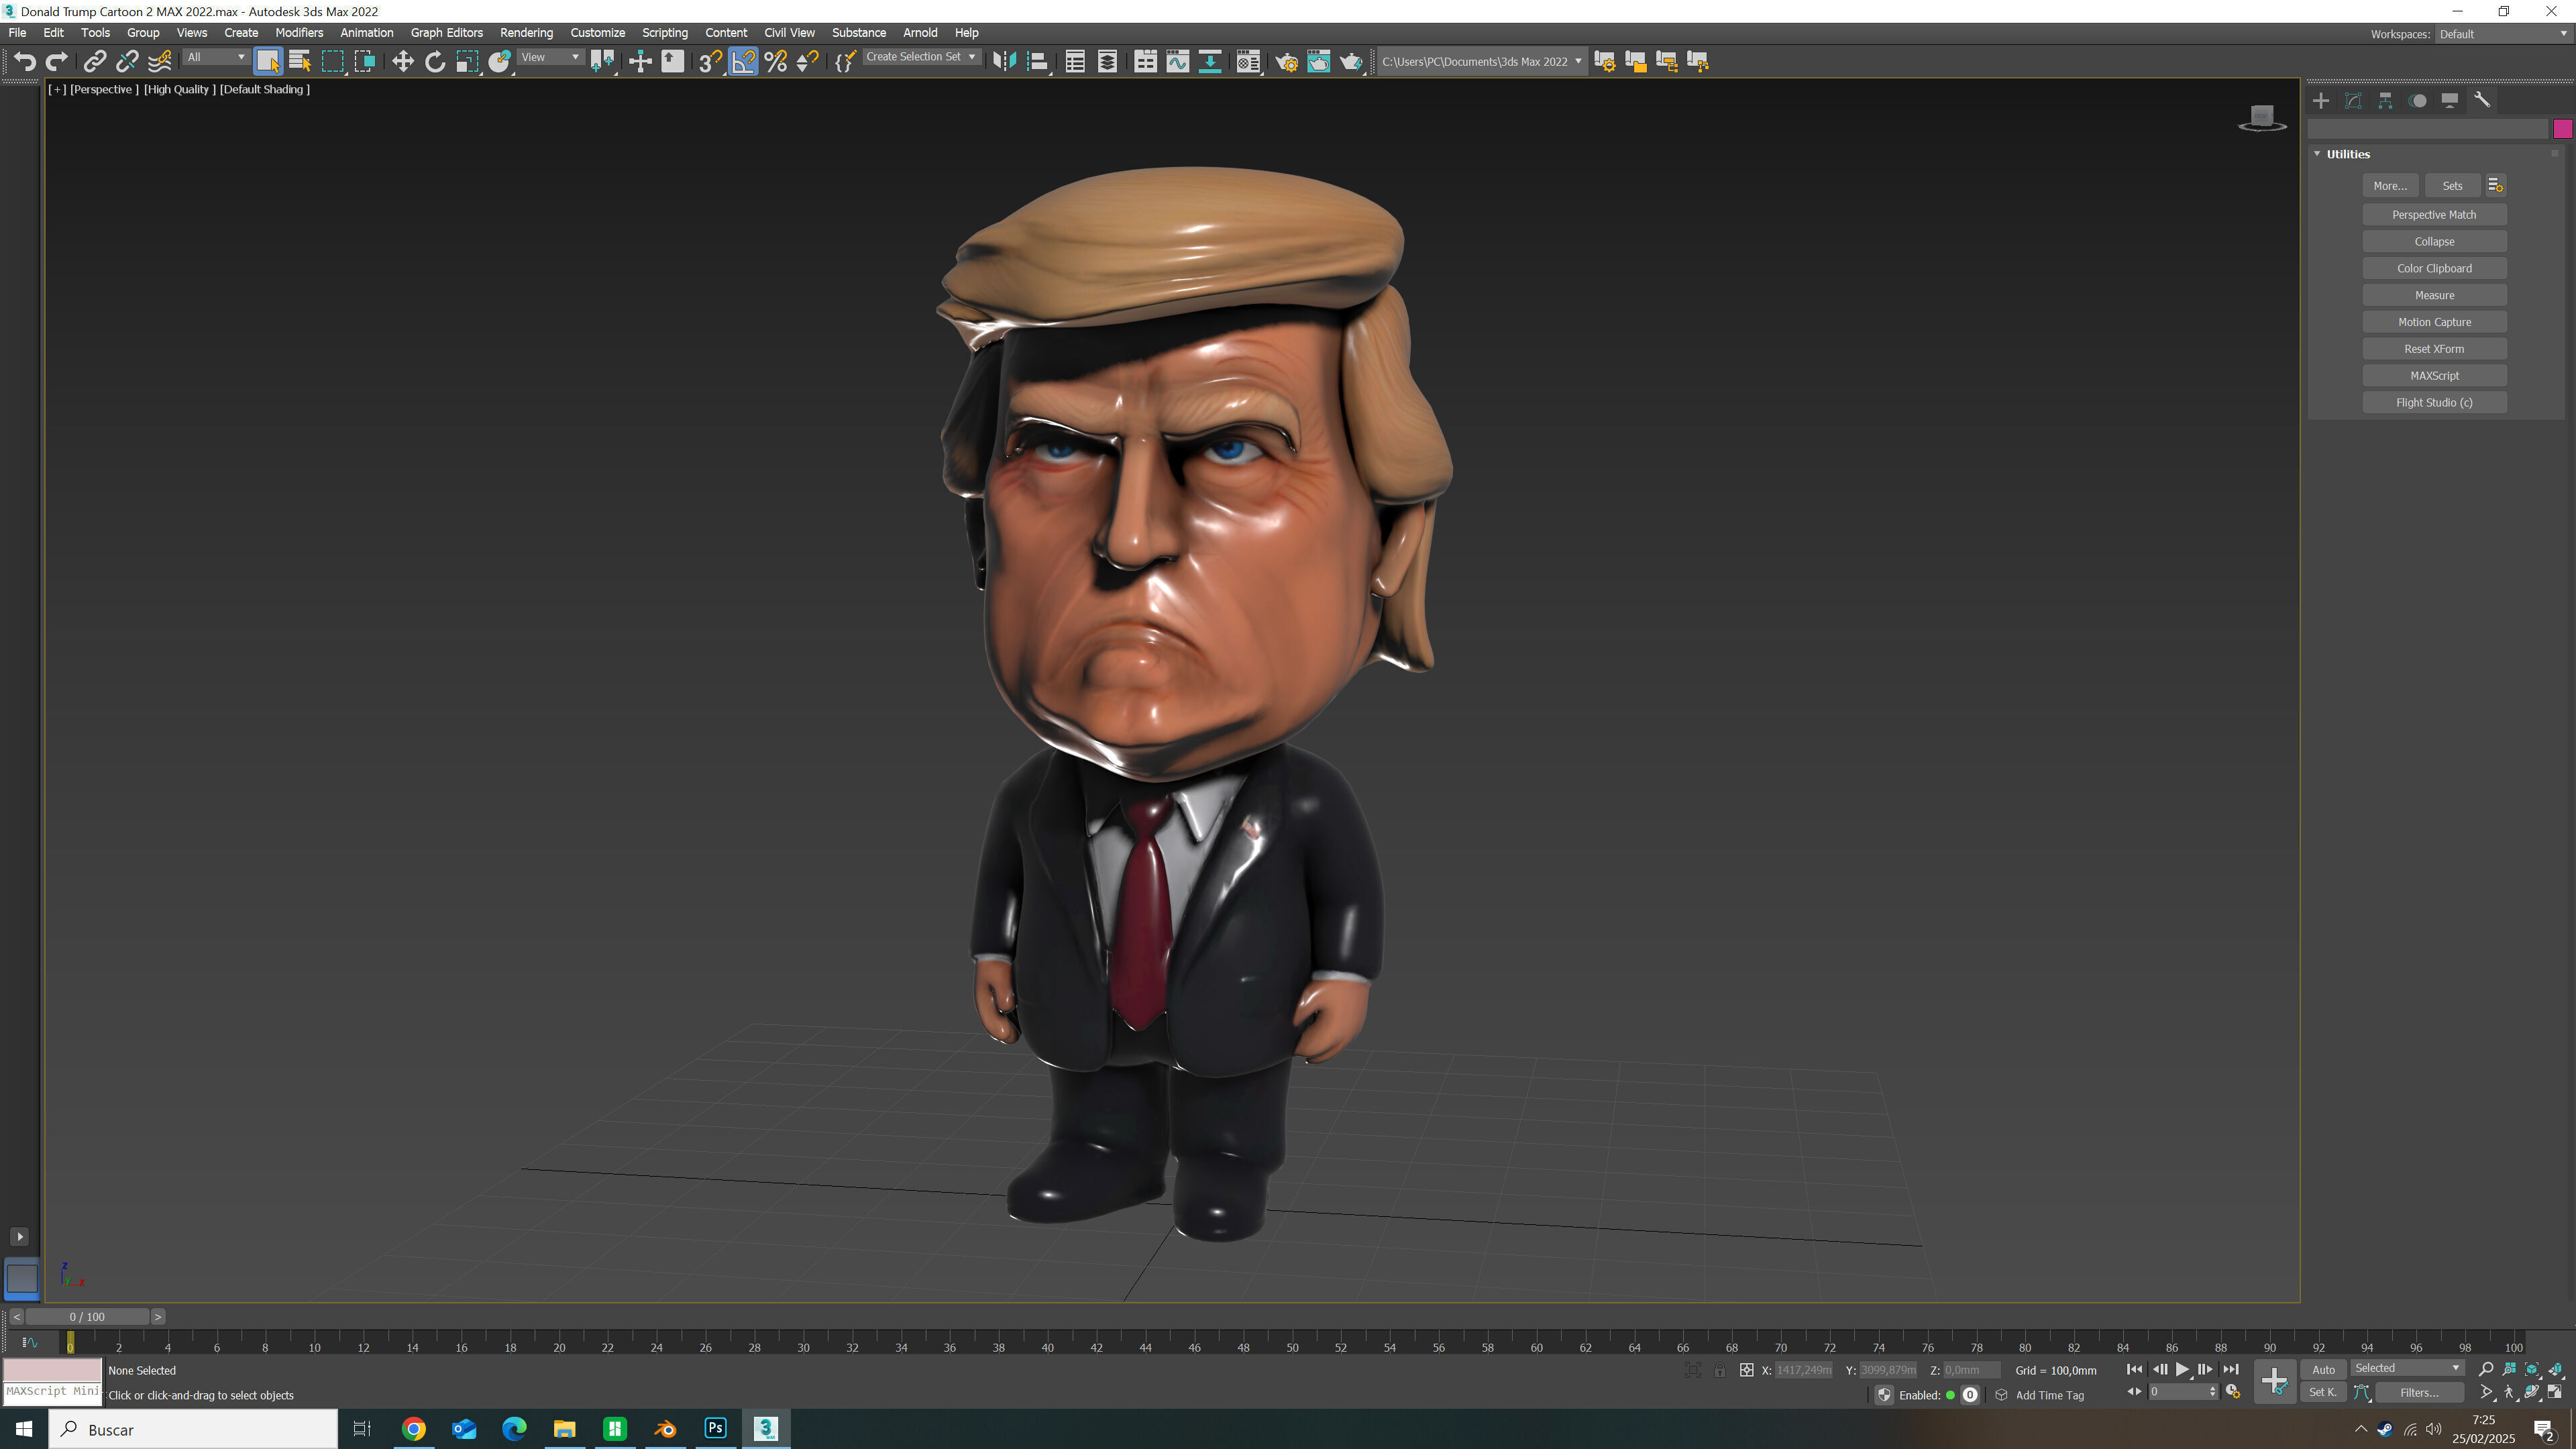Image resolution: width=2576 pixels, height=1449 pixels.
Task: Open the Material Editor icon
Action: [1248, 61]
